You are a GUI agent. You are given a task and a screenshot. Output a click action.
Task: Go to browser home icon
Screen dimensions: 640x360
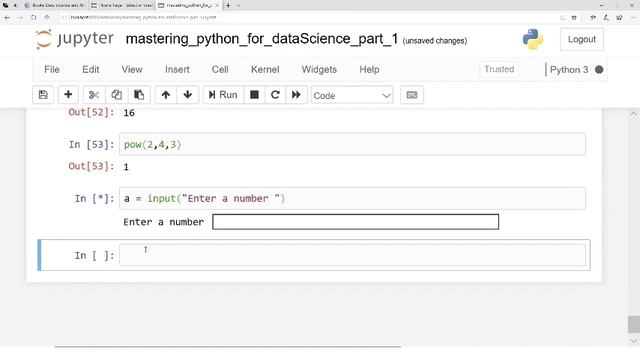coord(47,18)
